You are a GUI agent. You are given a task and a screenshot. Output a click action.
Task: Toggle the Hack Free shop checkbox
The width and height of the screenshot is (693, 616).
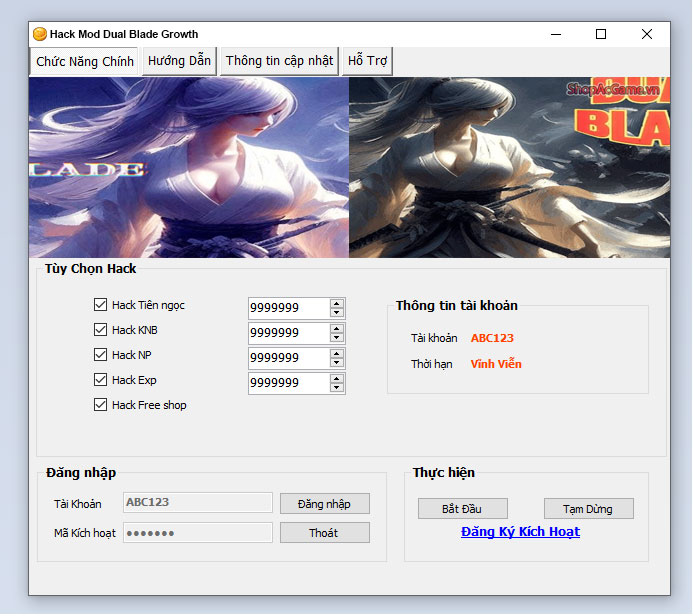click(100, 405)
